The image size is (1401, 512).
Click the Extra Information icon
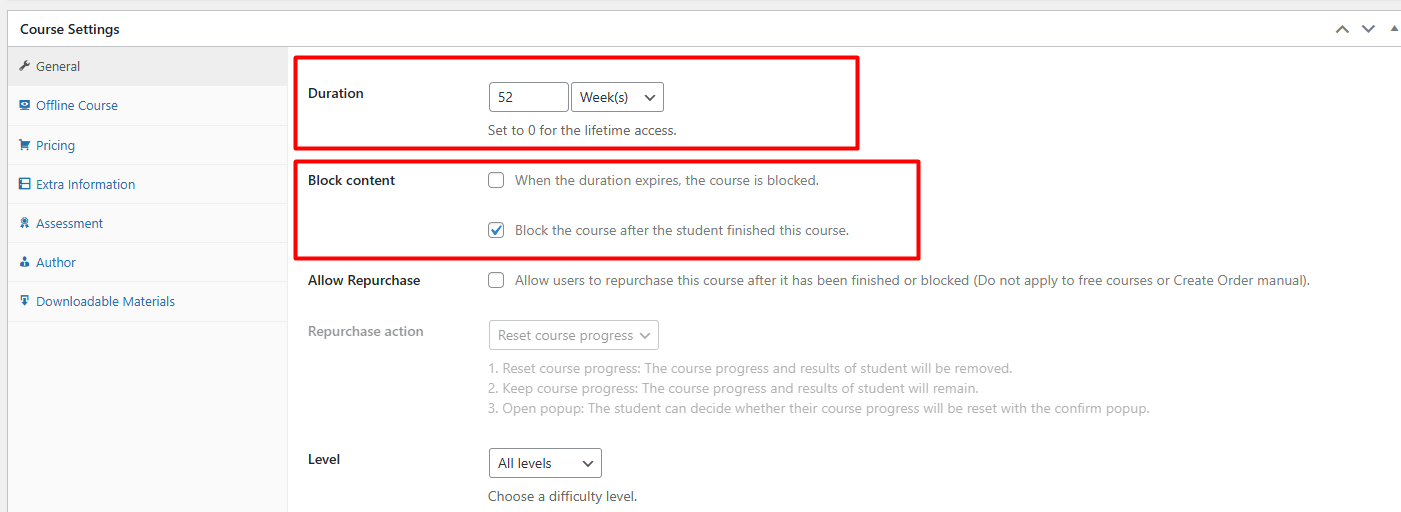[25, 184]
